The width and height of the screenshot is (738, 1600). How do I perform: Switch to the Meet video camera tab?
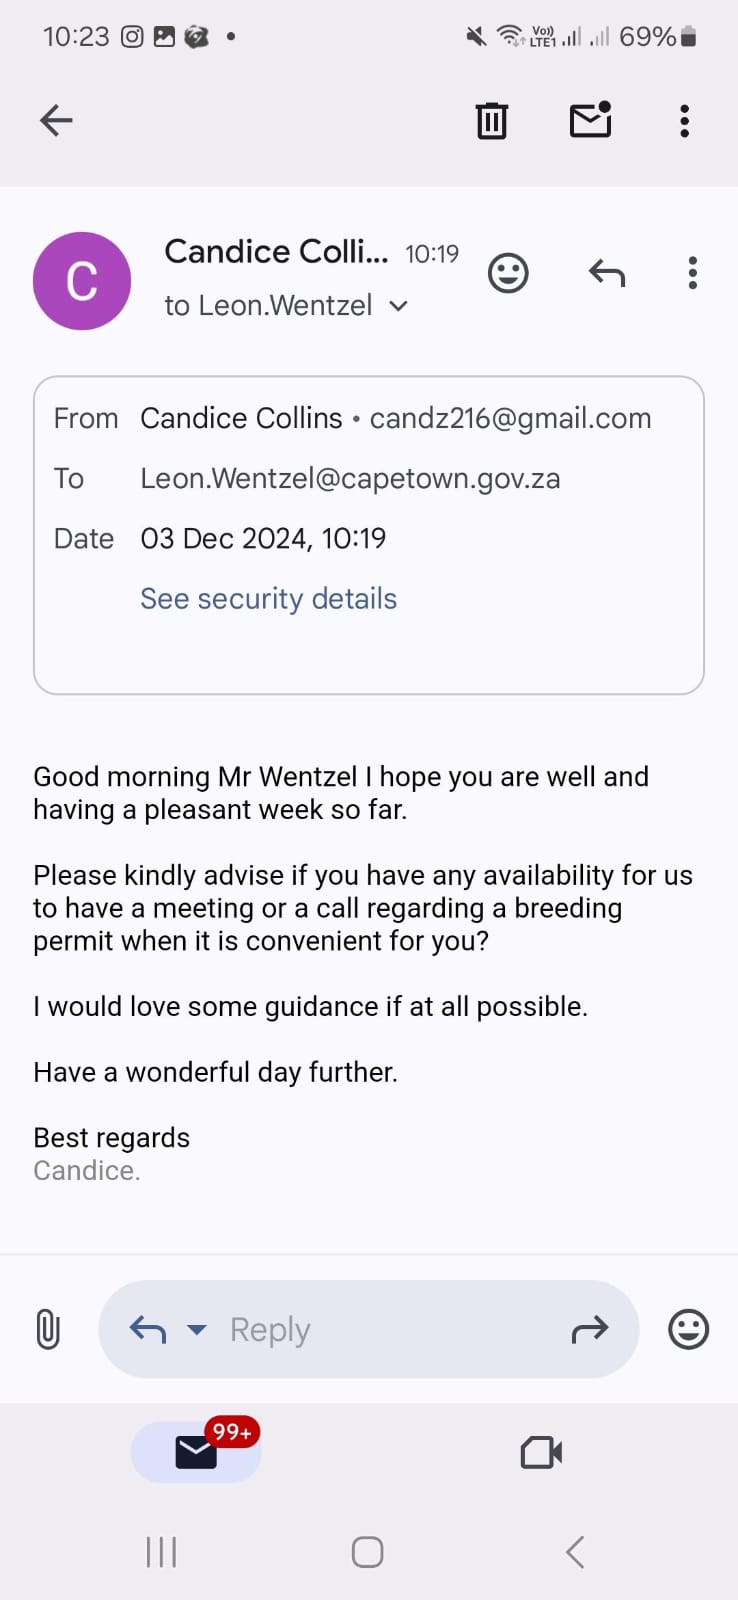(541, 1452)
